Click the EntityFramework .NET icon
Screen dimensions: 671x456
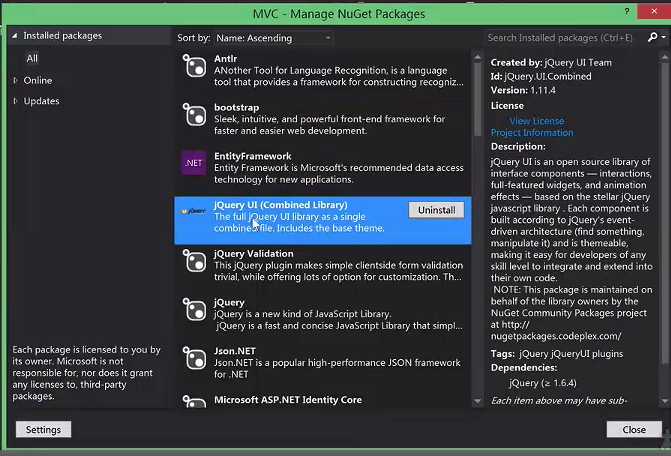coord(193,163)
